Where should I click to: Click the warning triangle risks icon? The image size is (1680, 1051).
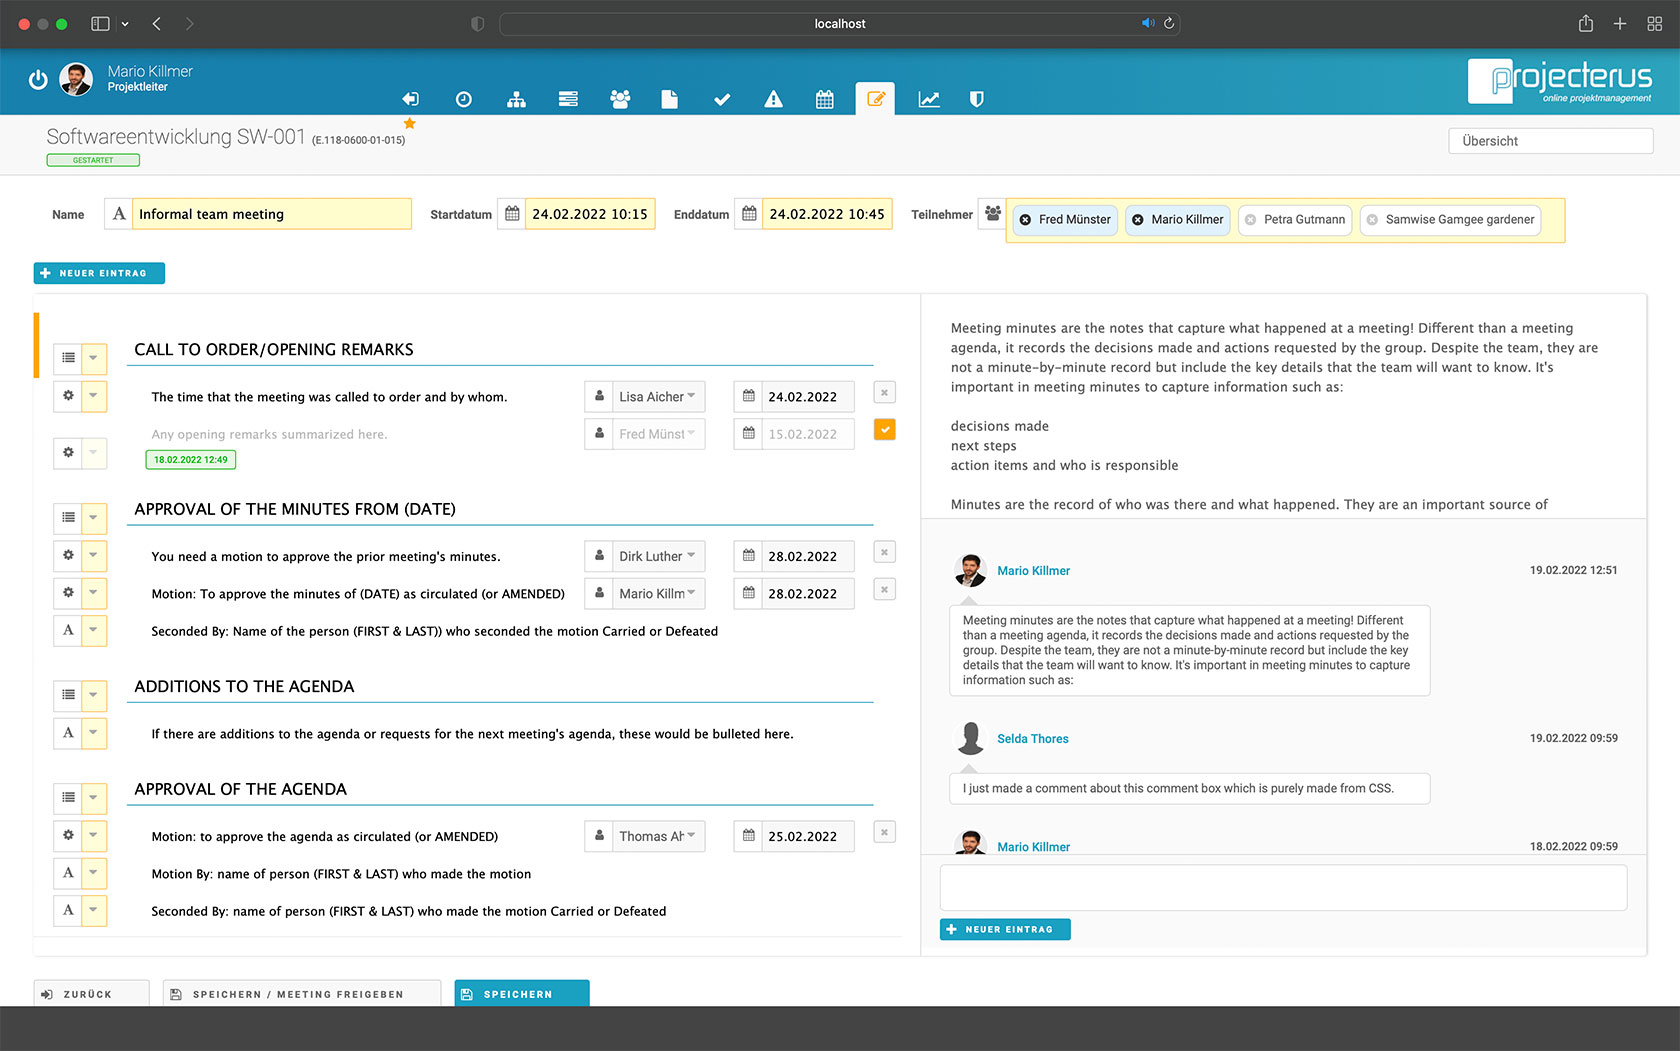[x=773, y=99]
